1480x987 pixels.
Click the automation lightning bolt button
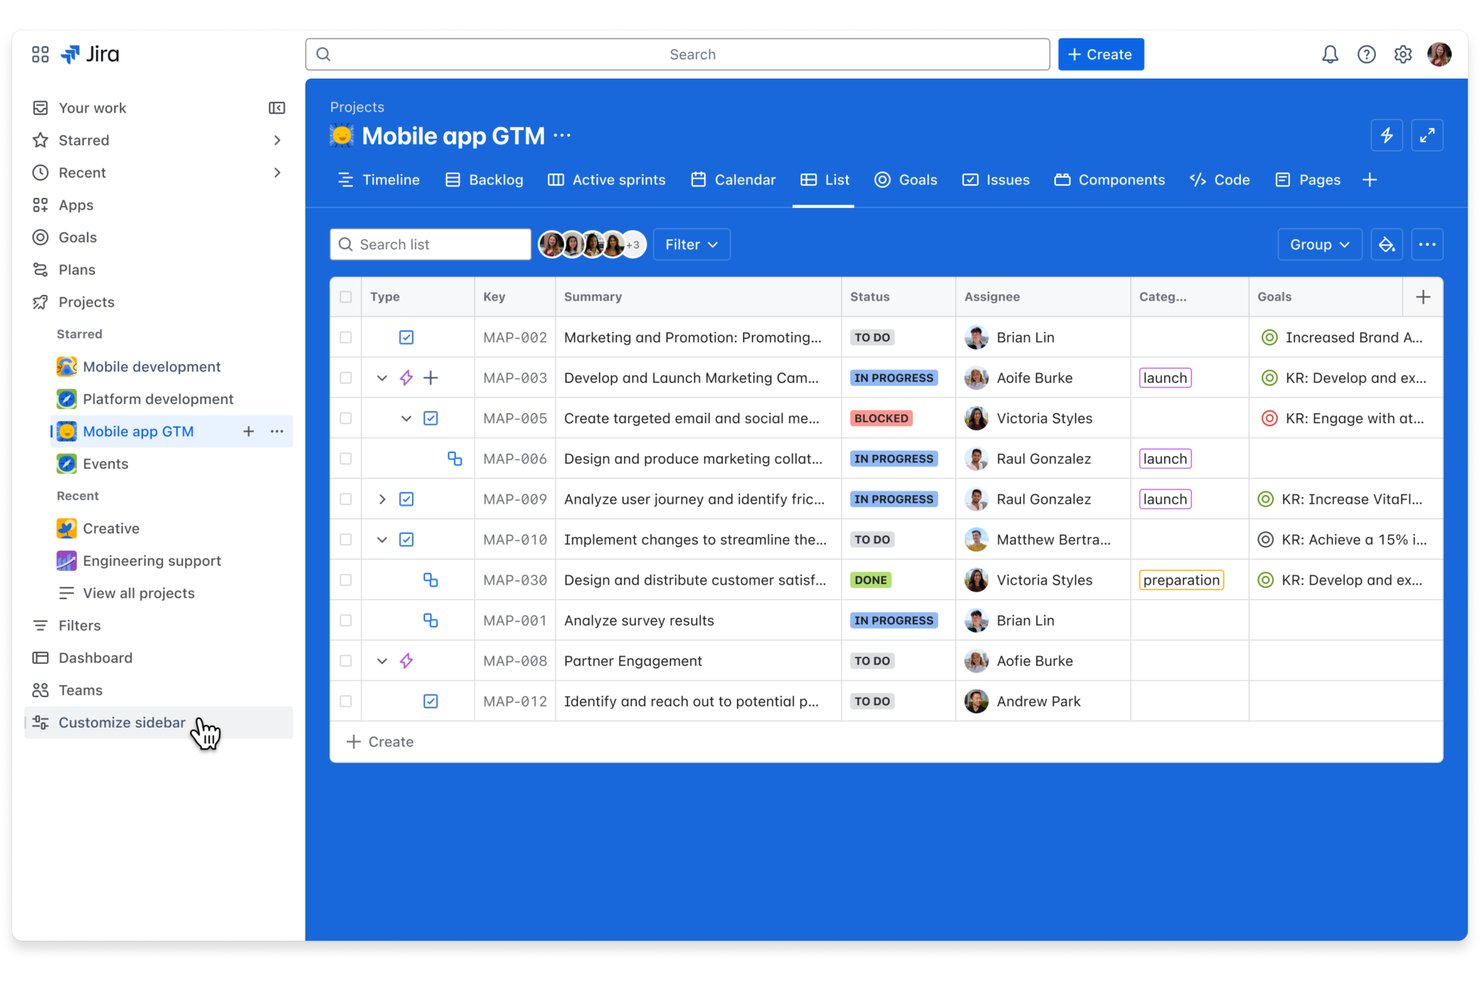pos(1387,135)
